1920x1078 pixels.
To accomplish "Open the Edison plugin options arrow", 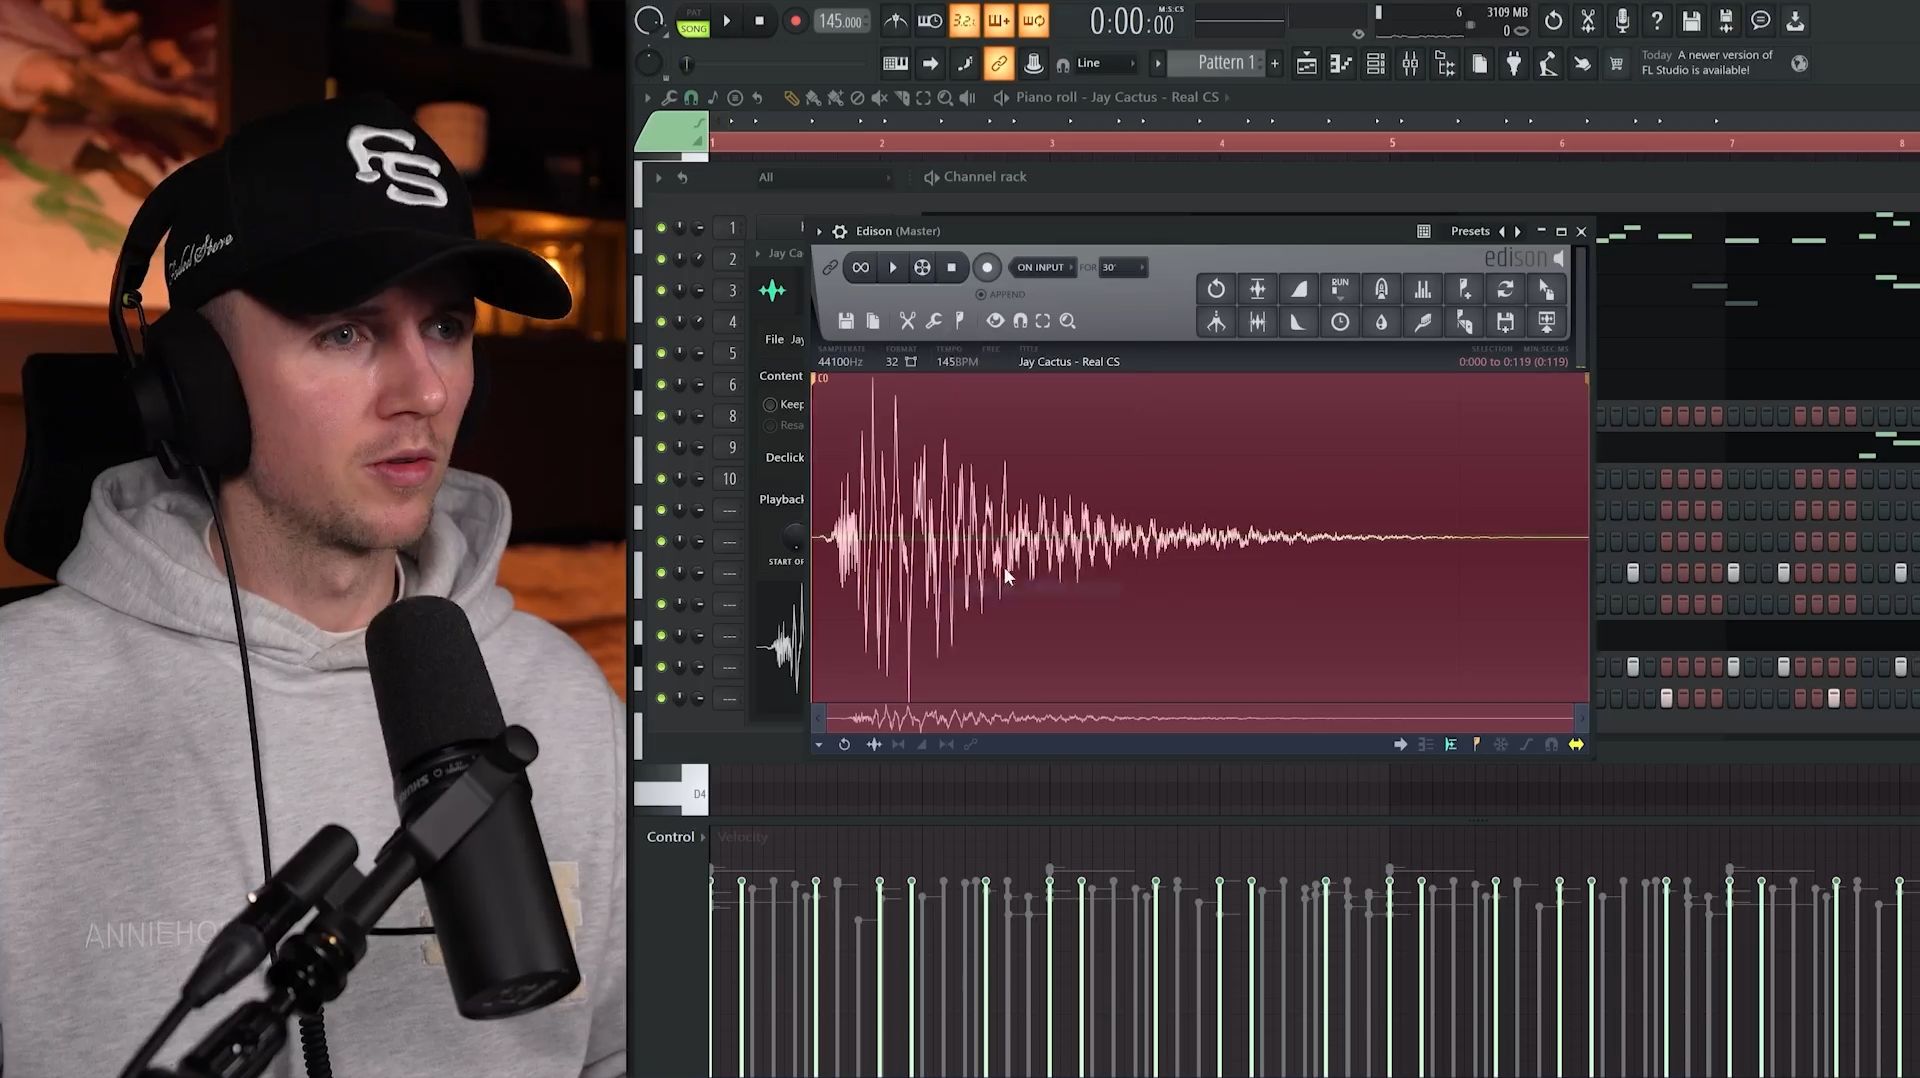I will point(819,231).
